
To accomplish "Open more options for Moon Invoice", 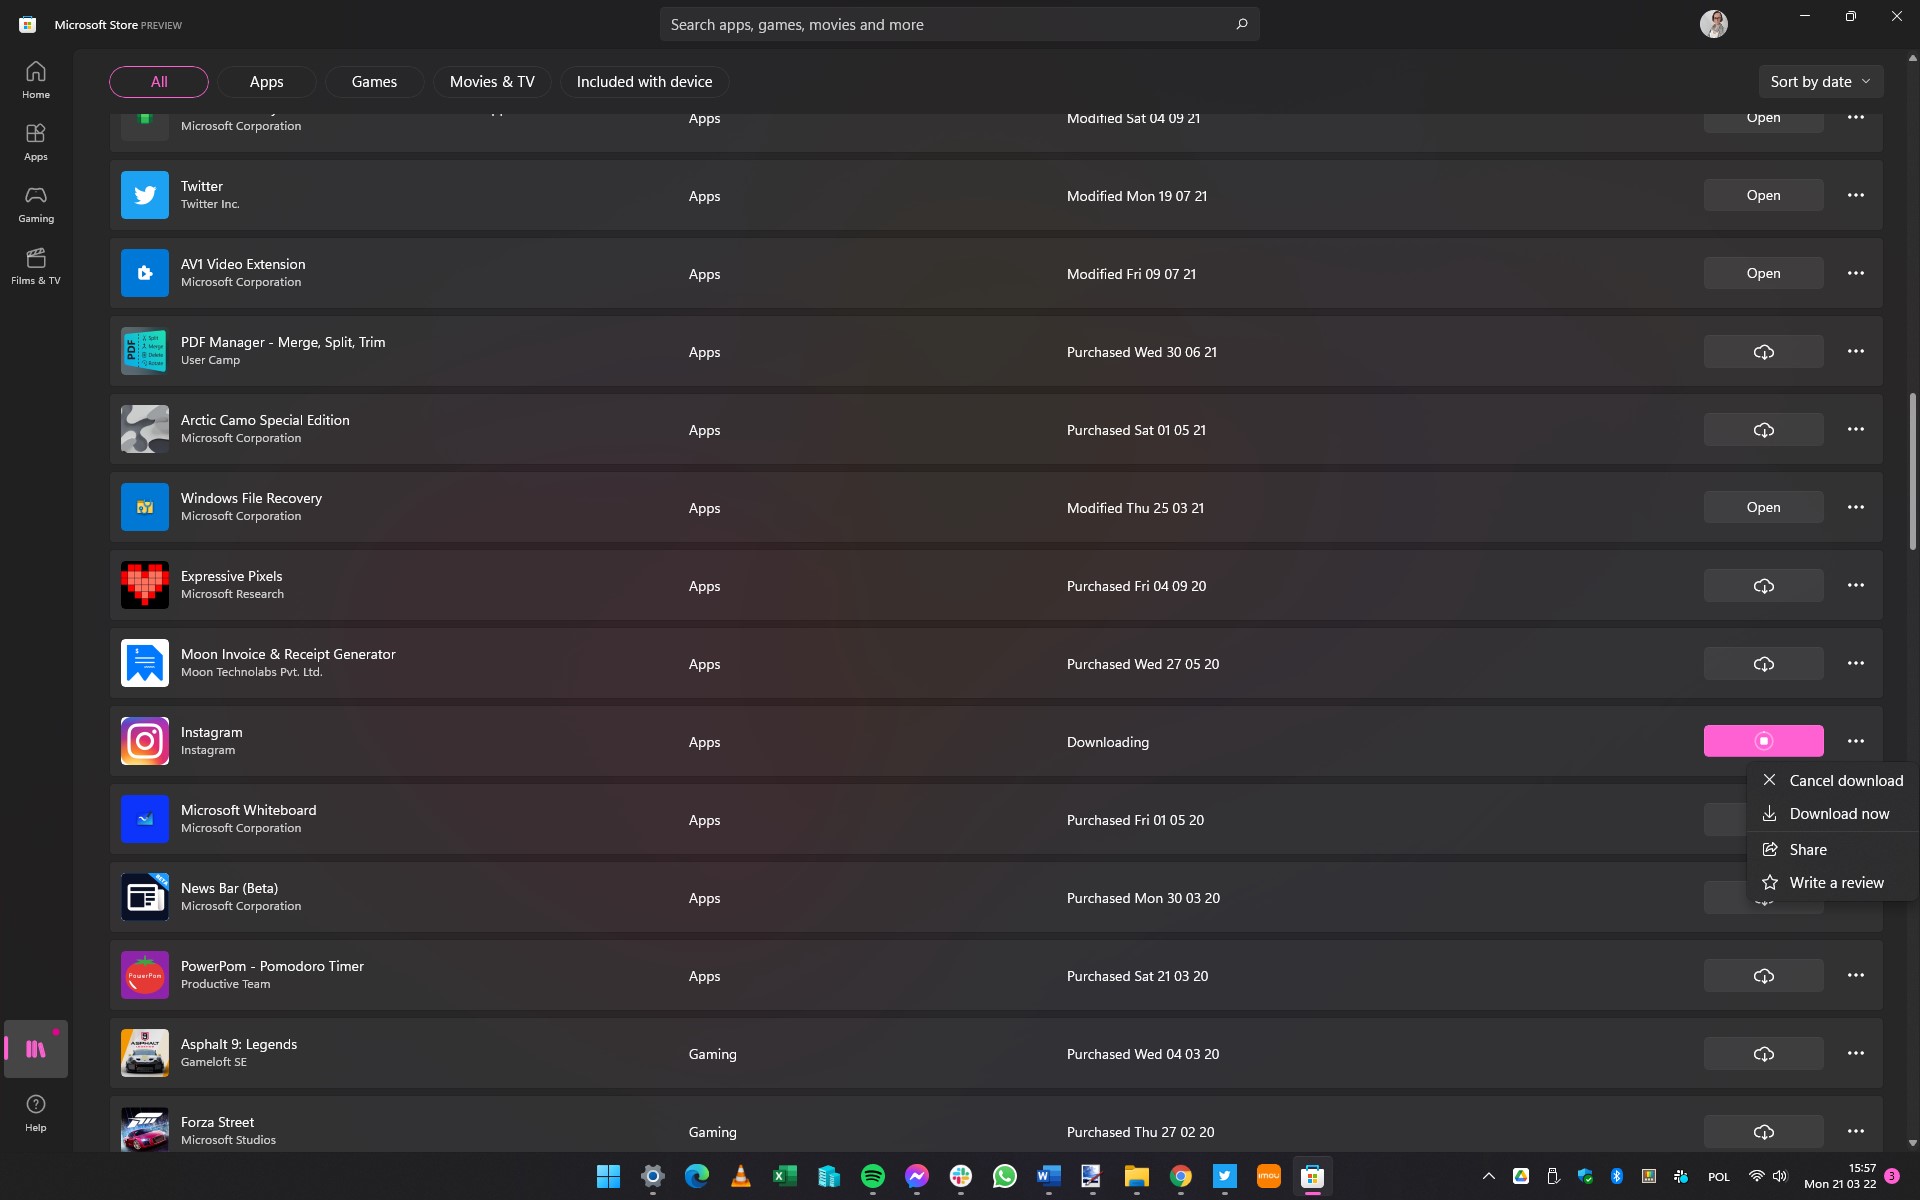I will [x=1856, y=663].
